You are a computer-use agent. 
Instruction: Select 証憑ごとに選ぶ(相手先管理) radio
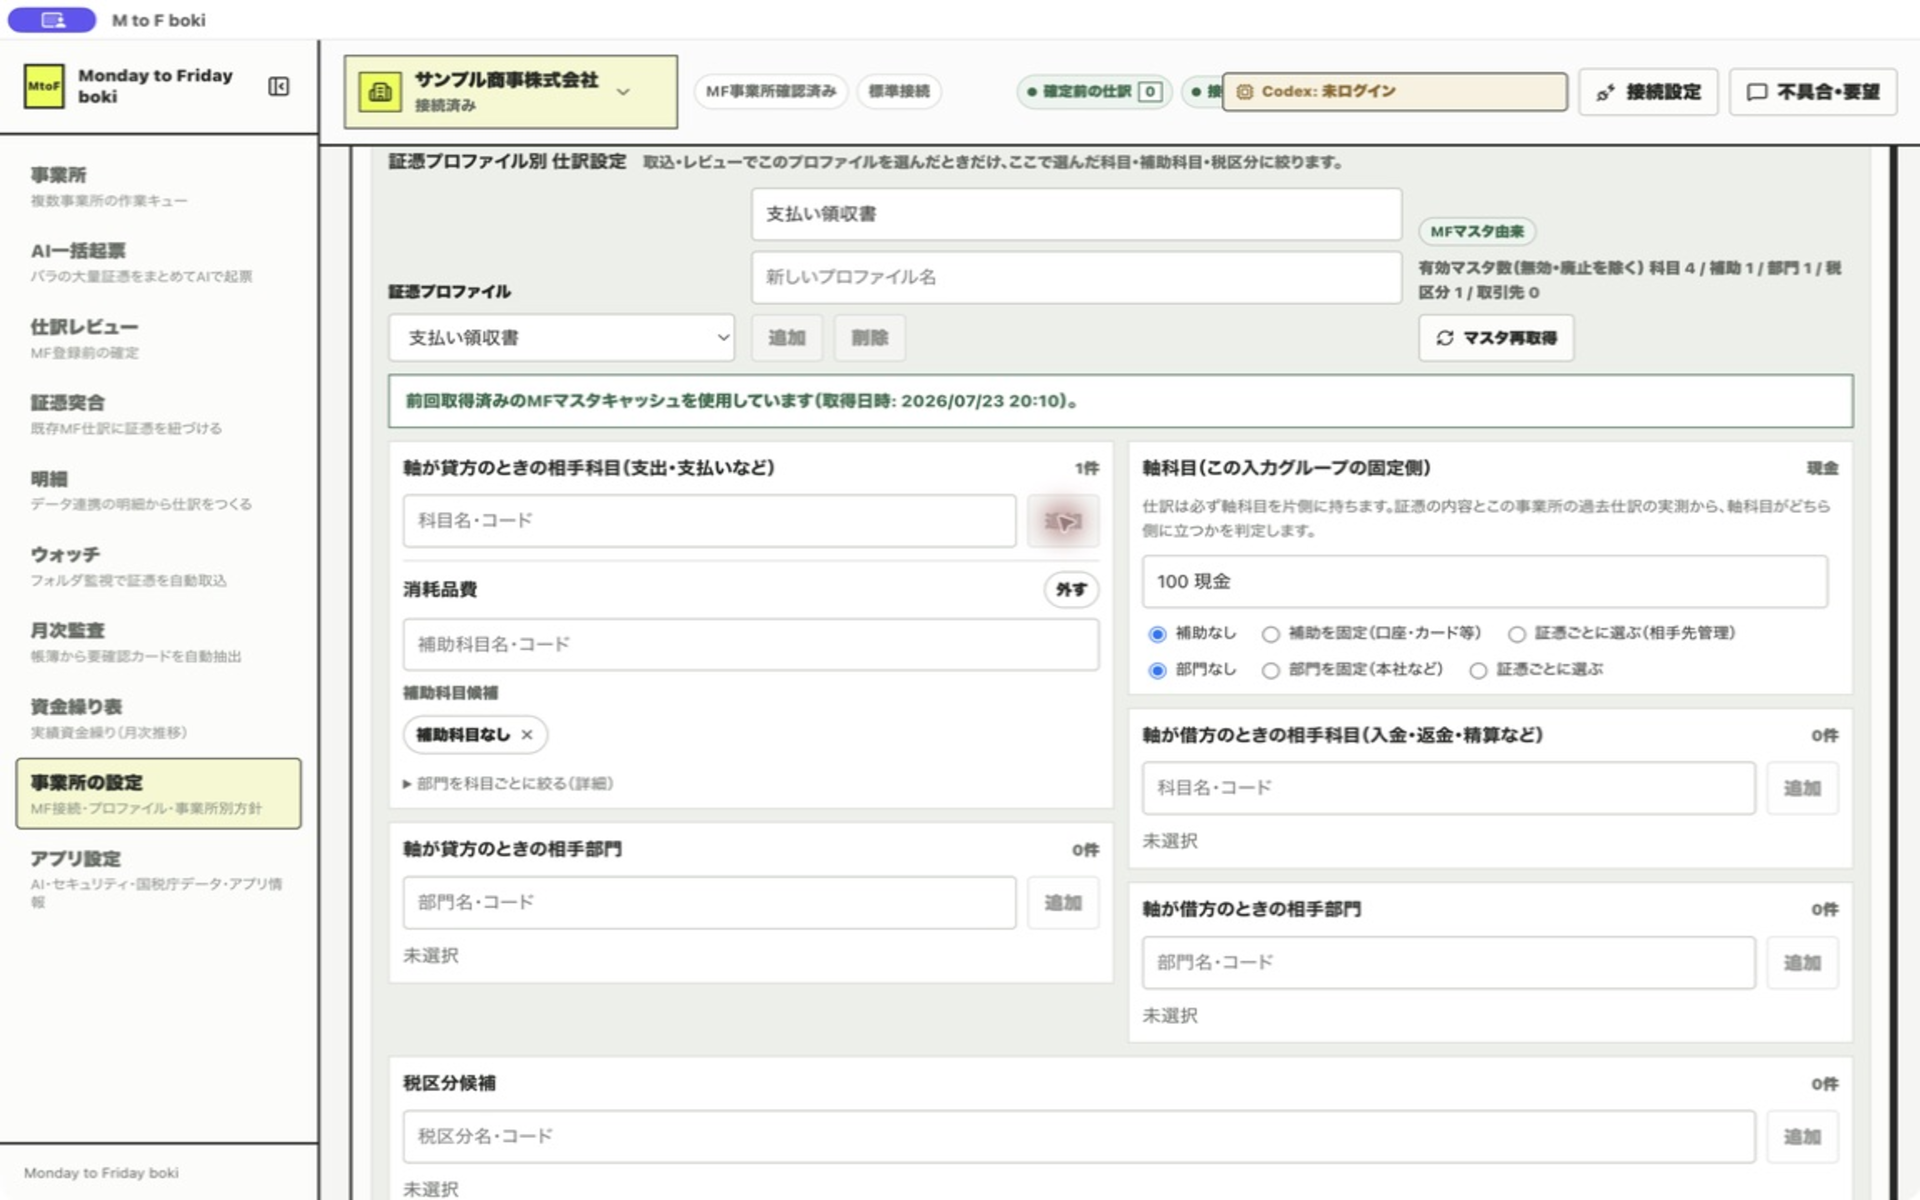1517,634
